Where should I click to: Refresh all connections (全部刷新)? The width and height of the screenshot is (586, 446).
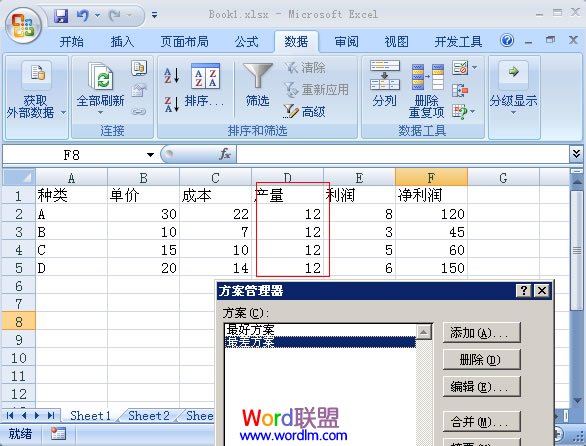(101, 90)
